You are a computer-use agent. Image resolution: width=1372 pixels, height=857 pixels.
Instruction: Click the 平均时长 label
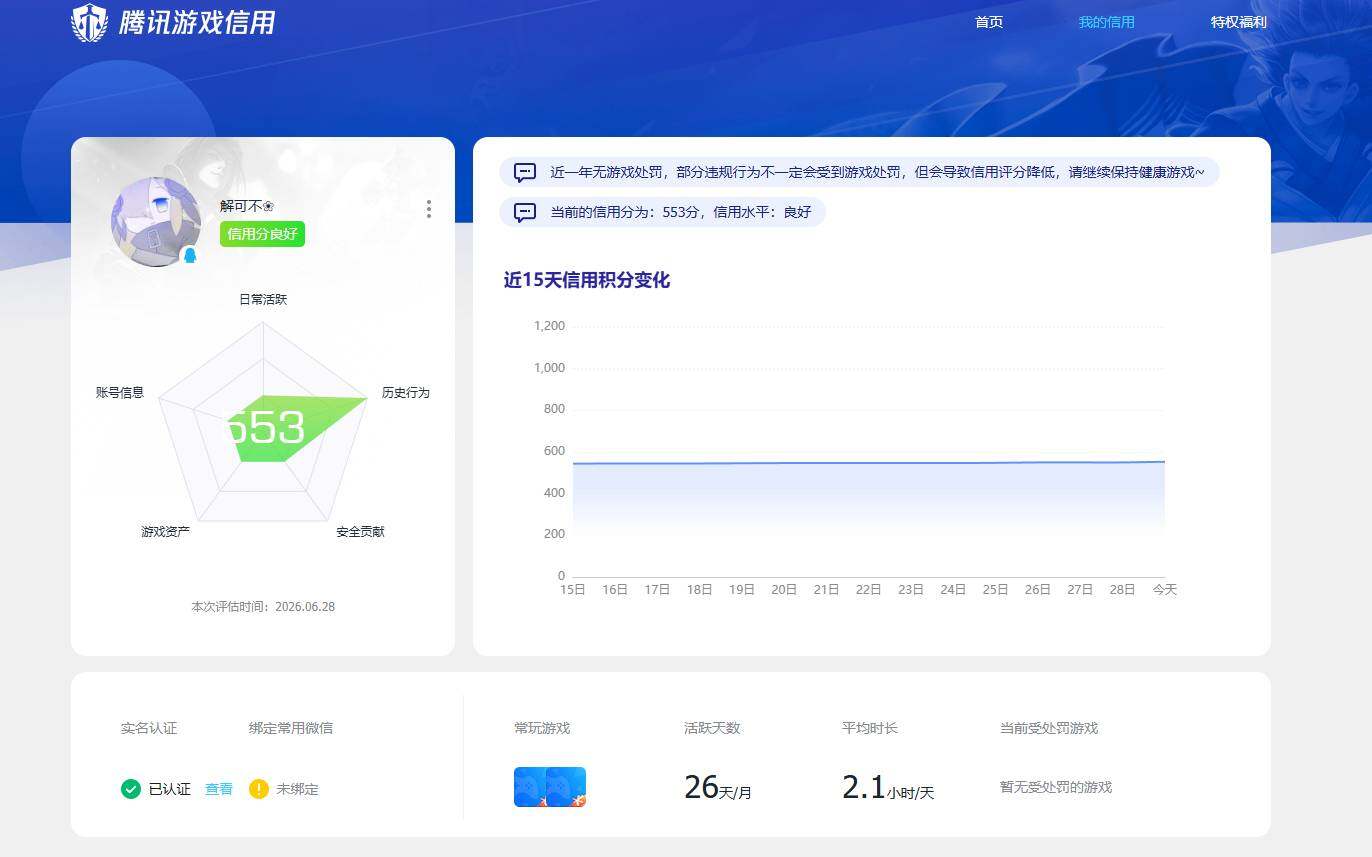(870, 728)
